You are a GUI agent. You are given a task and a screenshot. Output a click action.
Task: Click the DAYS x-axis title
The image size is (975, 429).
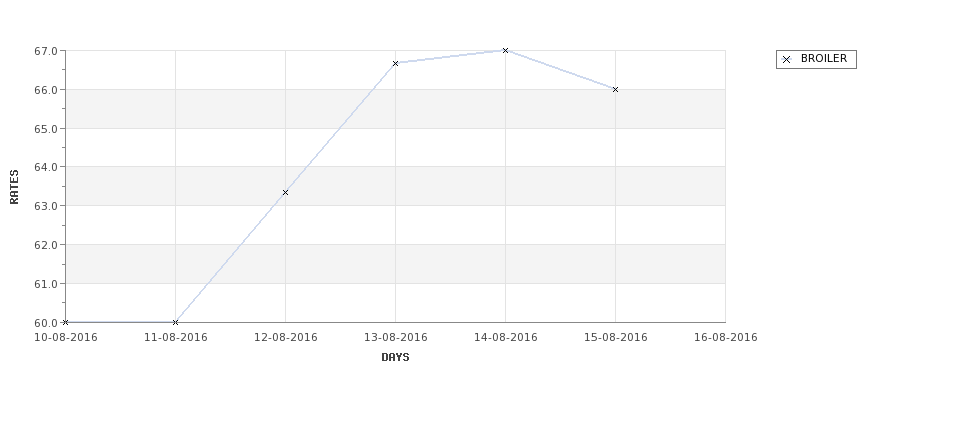[395, 357]
